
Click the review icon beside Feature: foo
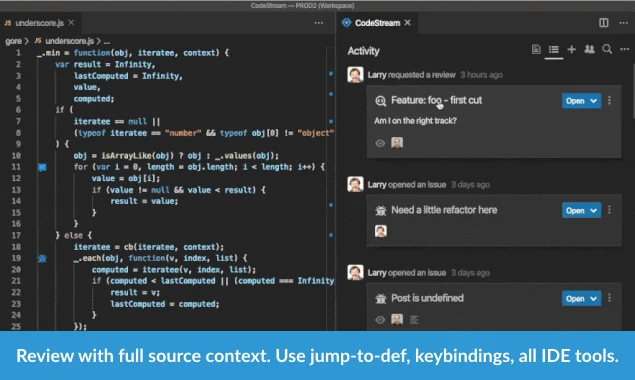[380, 101]
